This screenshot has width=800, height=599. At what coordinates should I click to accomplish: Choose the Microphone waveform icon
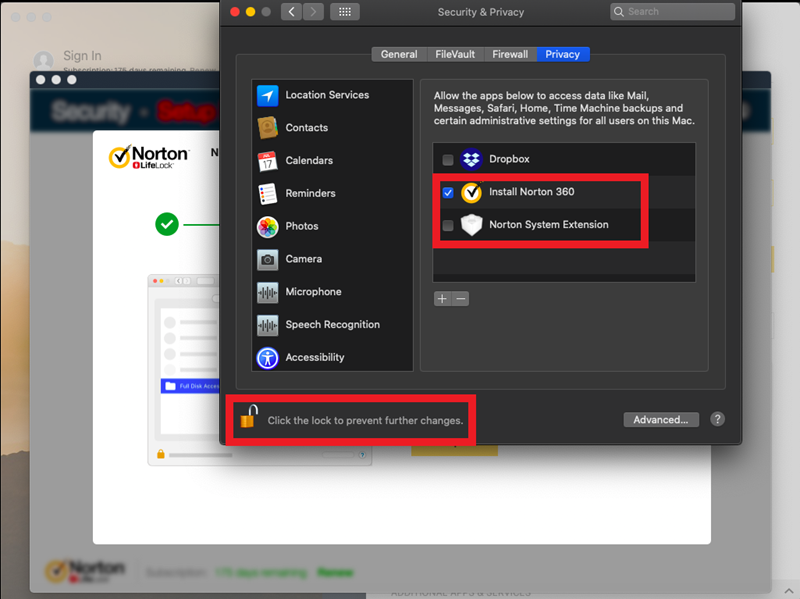pos(267,292)
